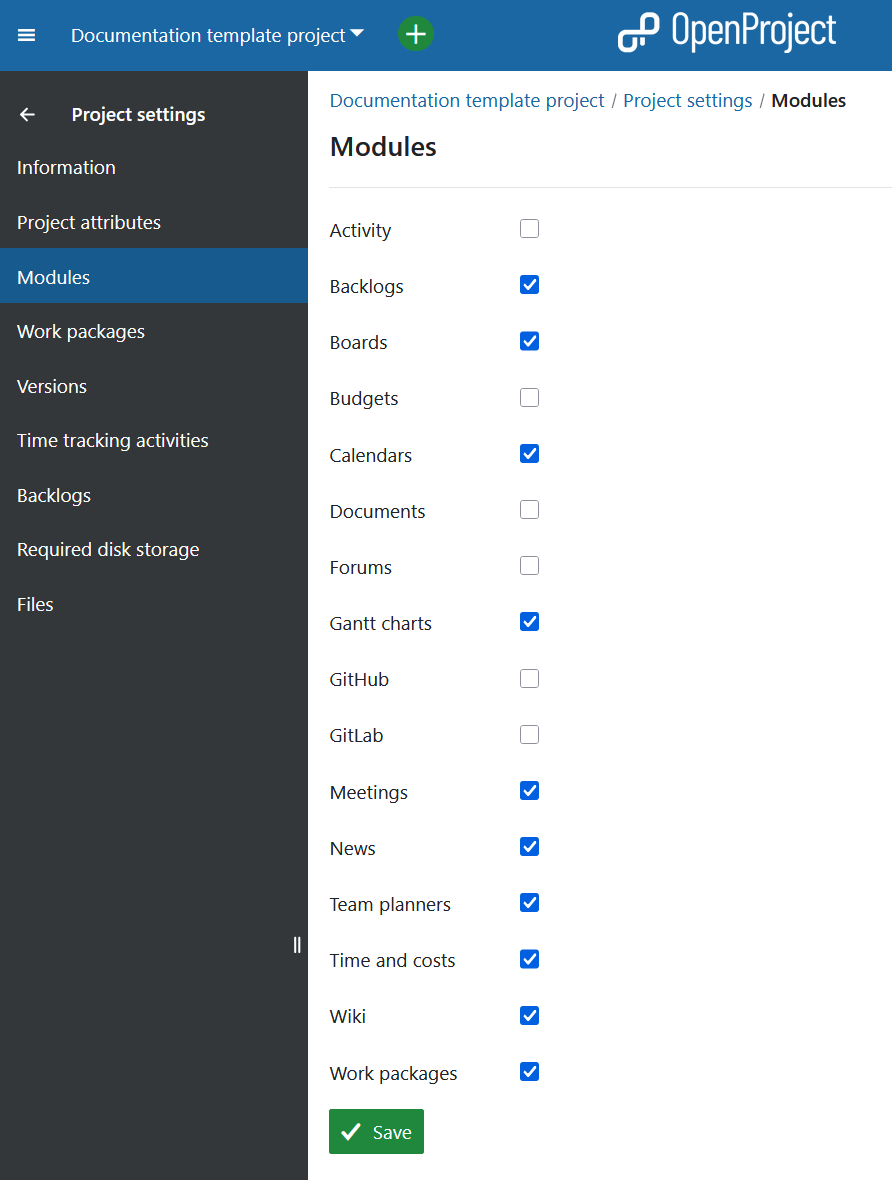Open Information in the settings sidebar

tap(154, 168)
